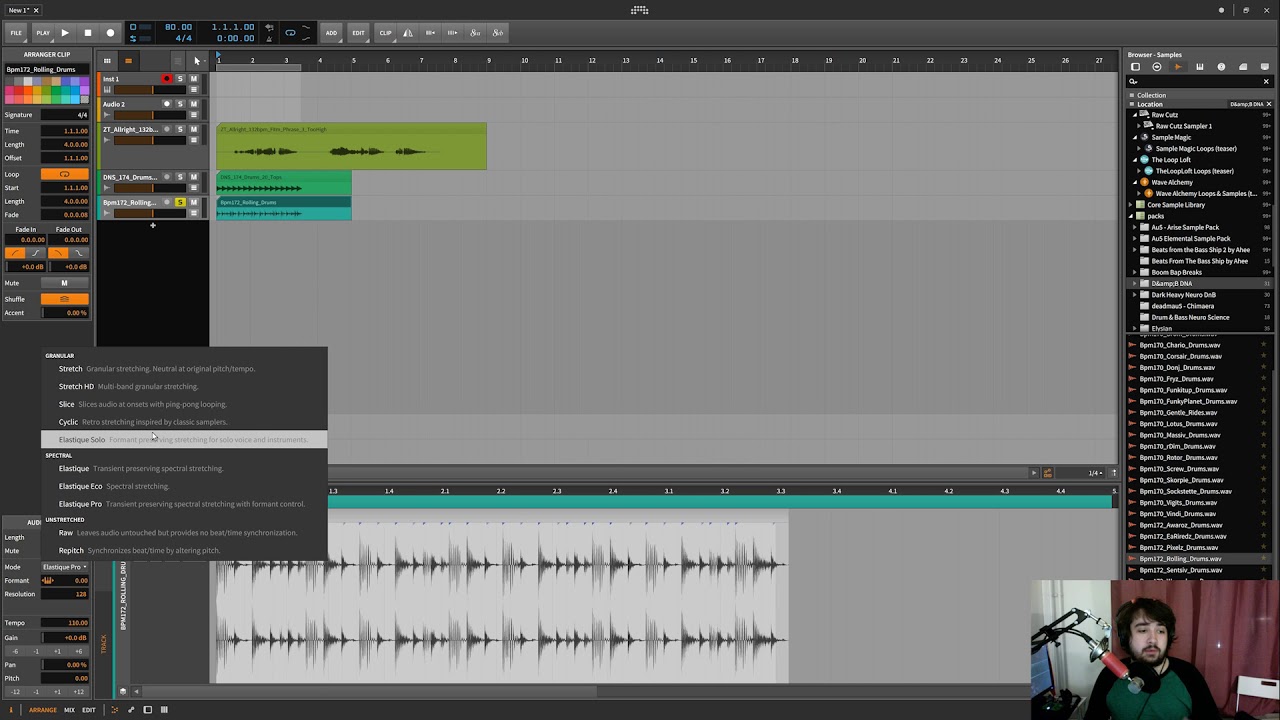1280x720 pixels.
Task: Click the clip name field Bpm172_Rolling_Drums
Action: click(x=47, y=70)
